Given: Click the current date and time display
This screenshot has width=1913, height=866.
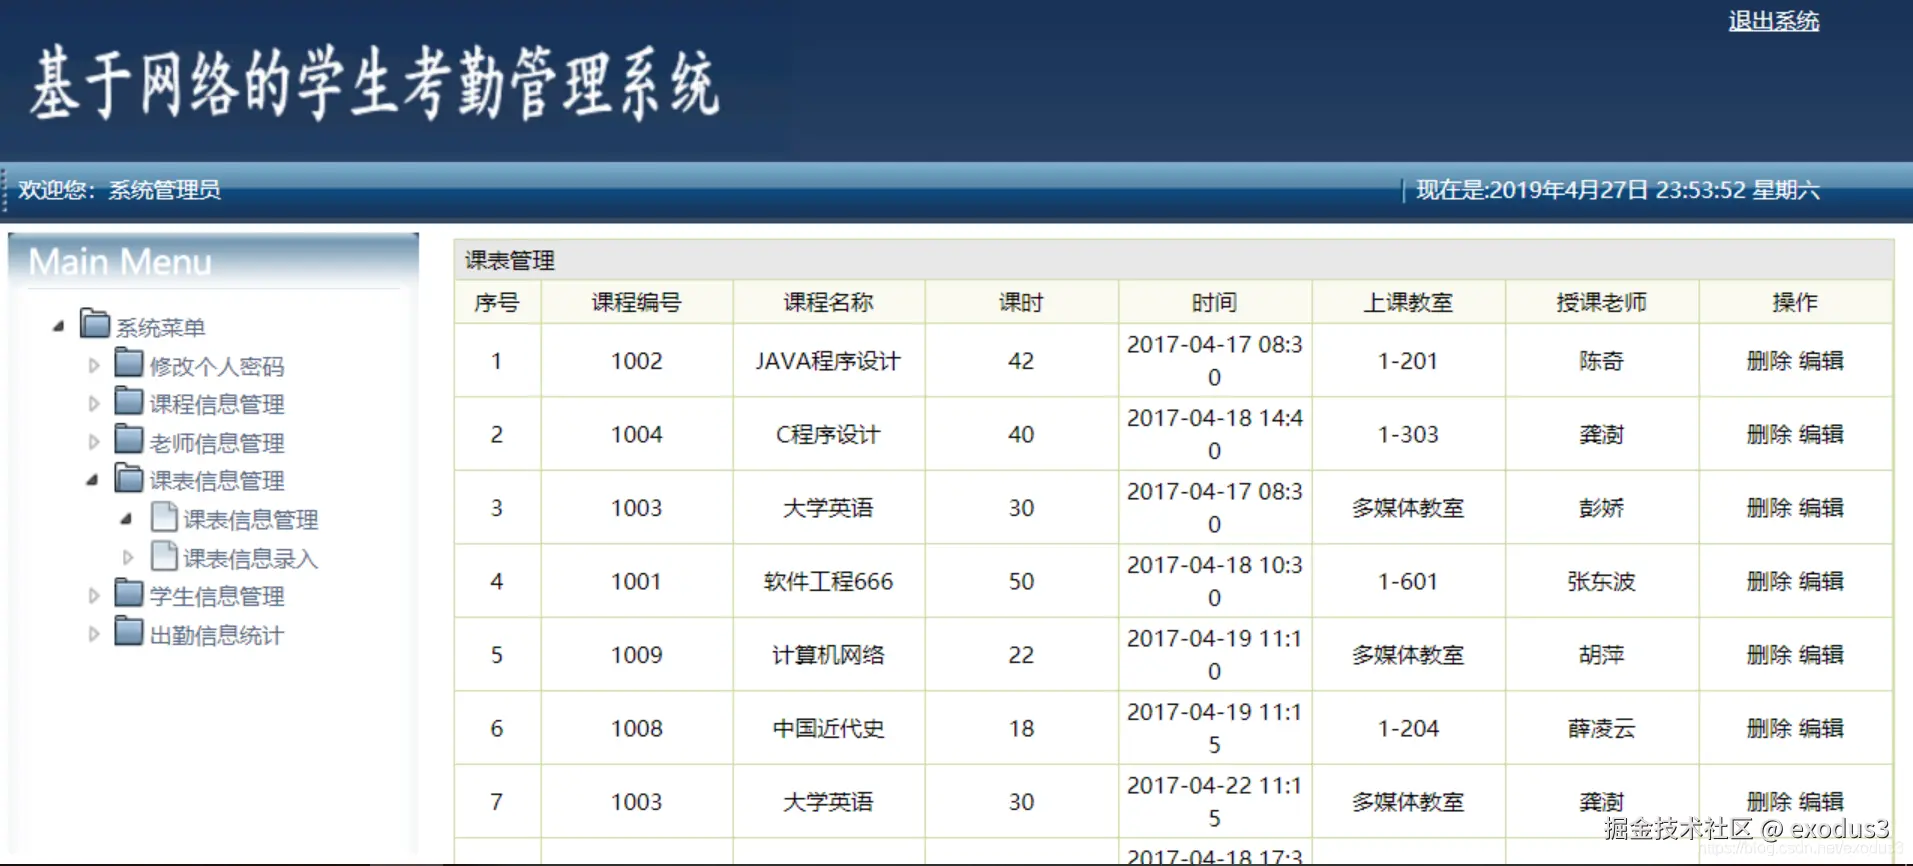Looking at the screenshot, I should [1617, 190].
